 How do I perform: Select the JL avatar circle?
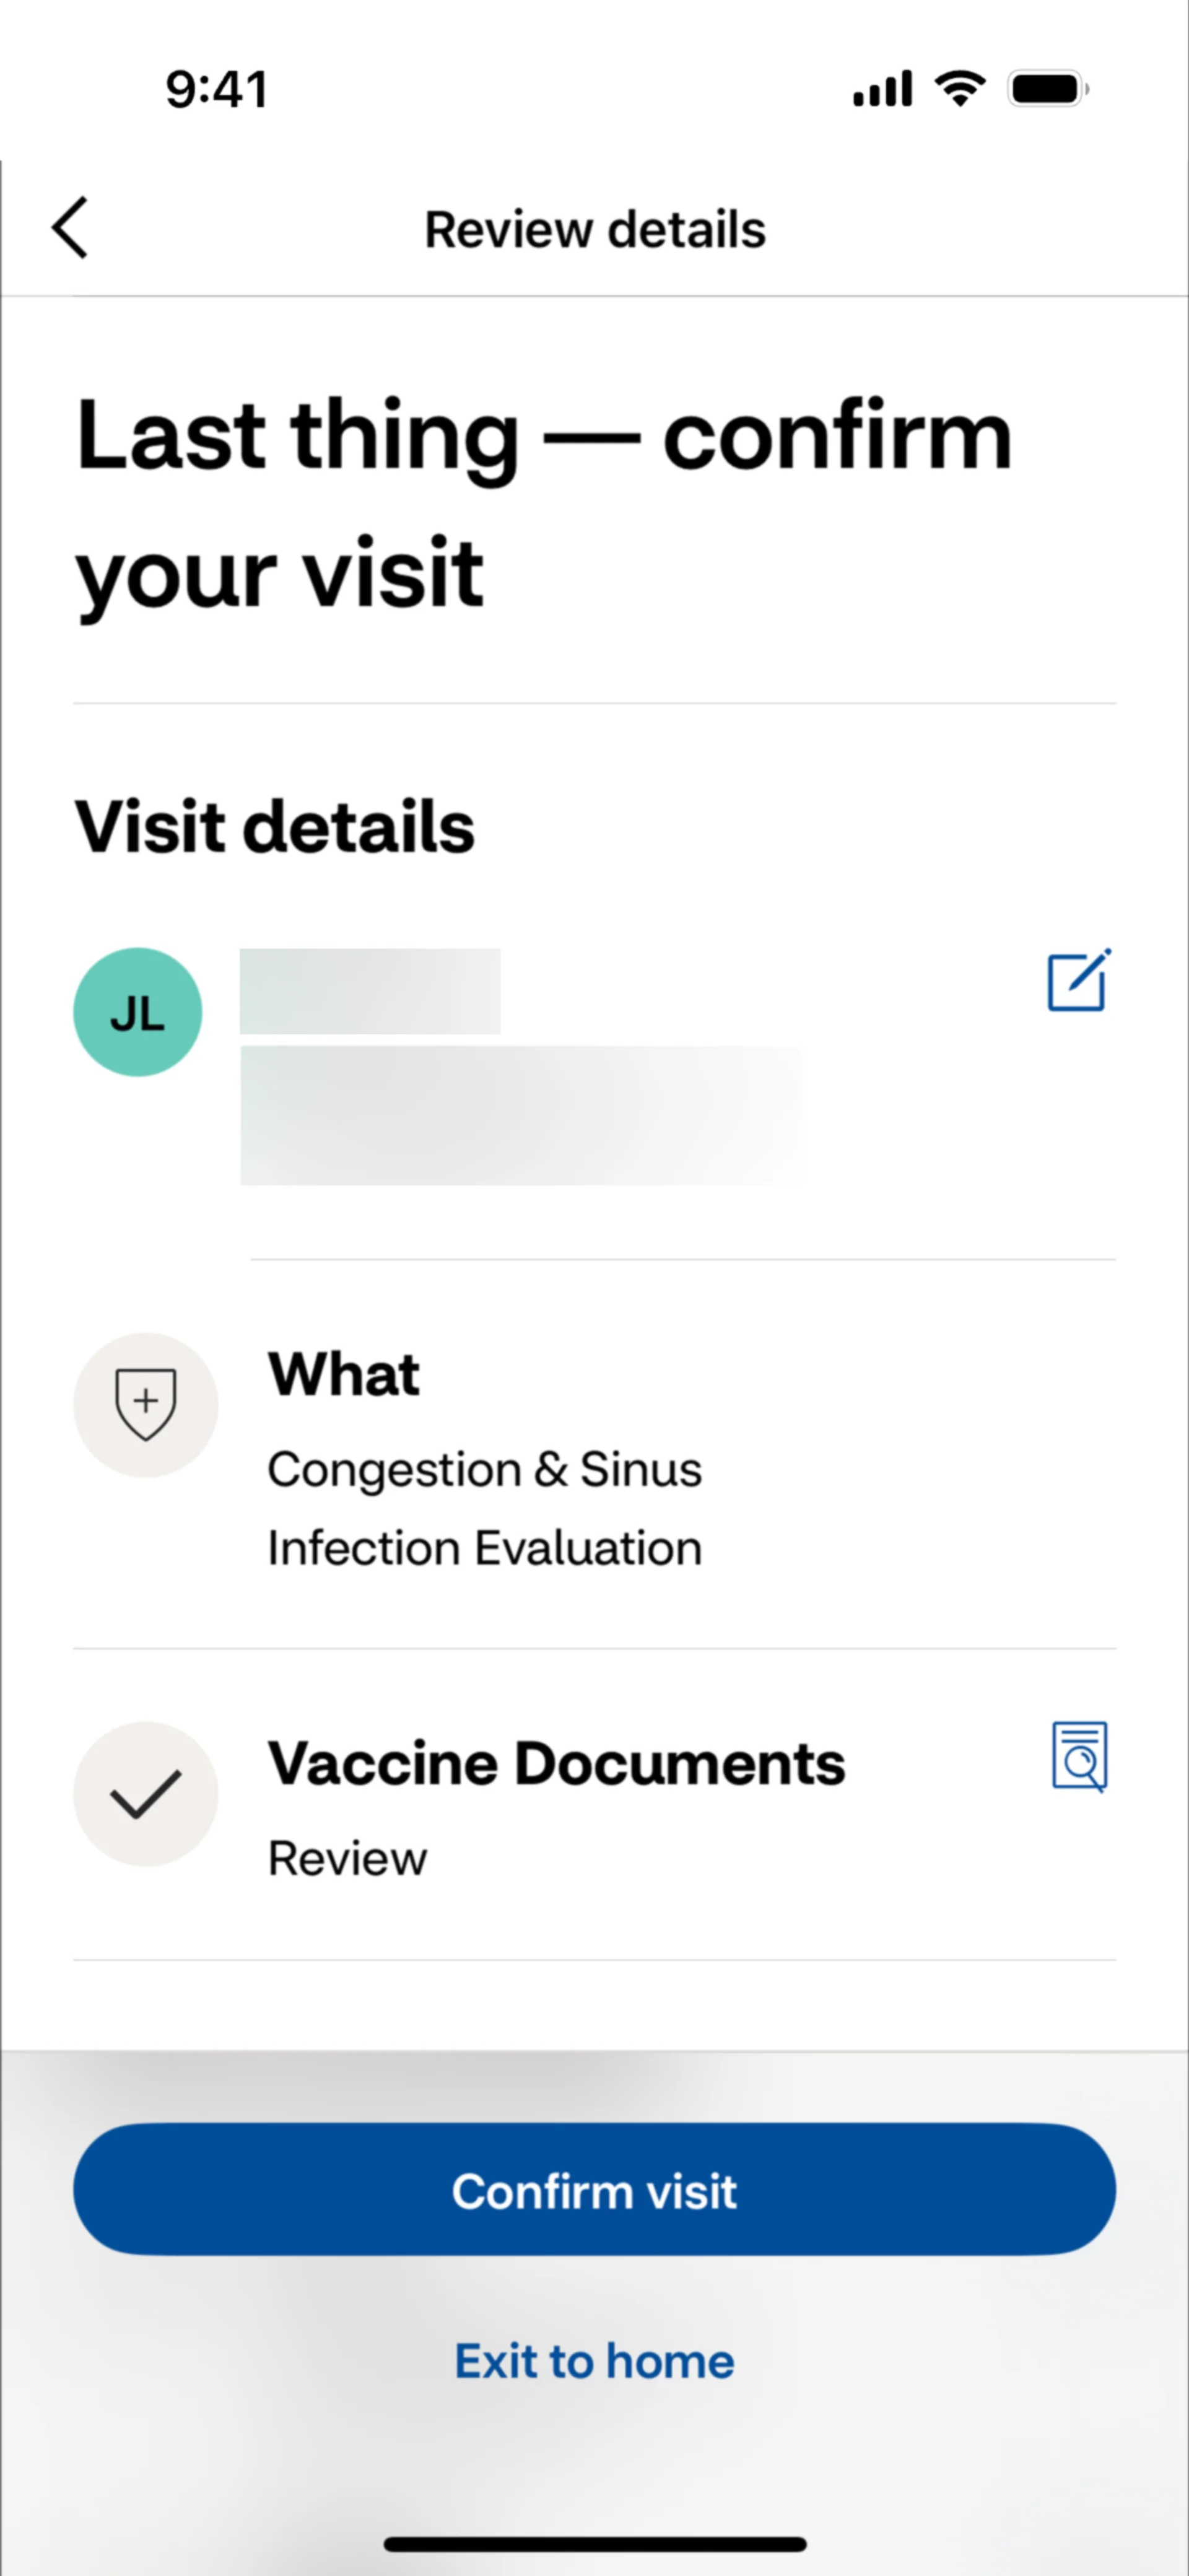tap(138, 1012)
